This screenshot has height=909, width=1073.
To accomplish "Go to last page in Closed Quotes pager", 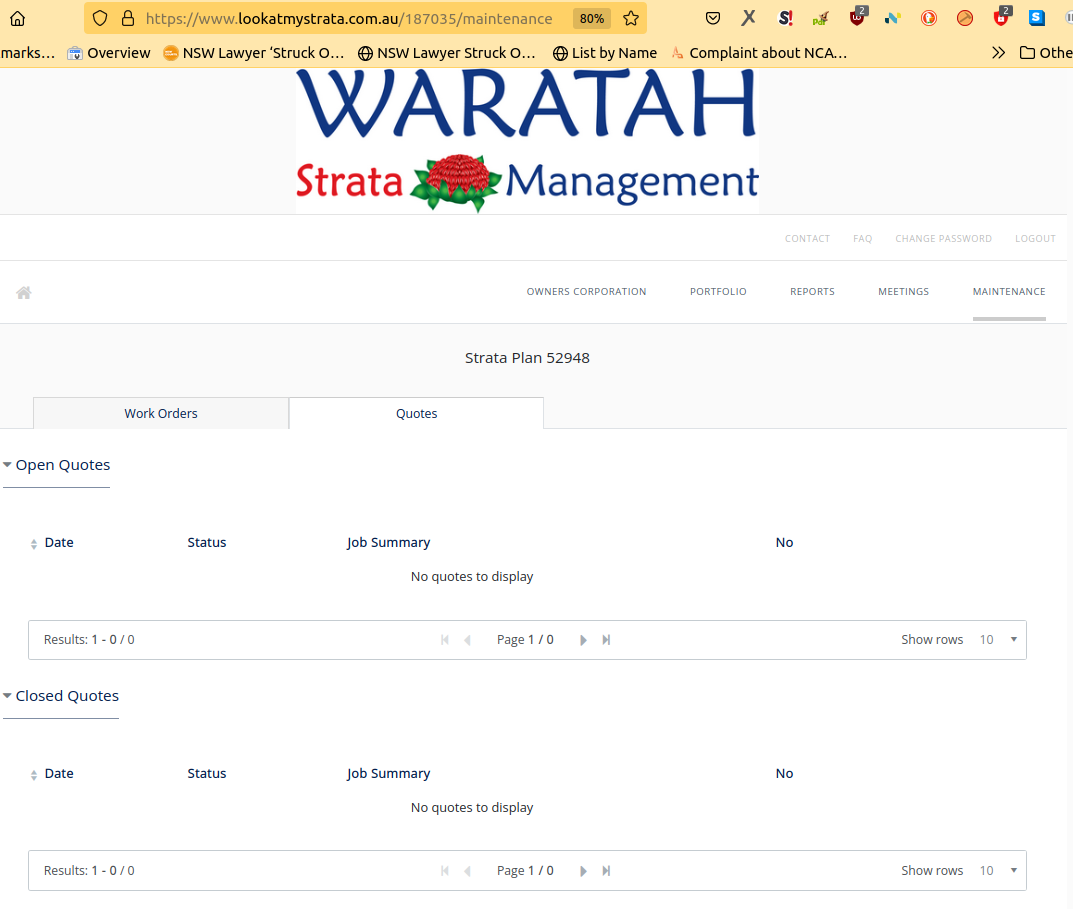I will tap(606, 871).
